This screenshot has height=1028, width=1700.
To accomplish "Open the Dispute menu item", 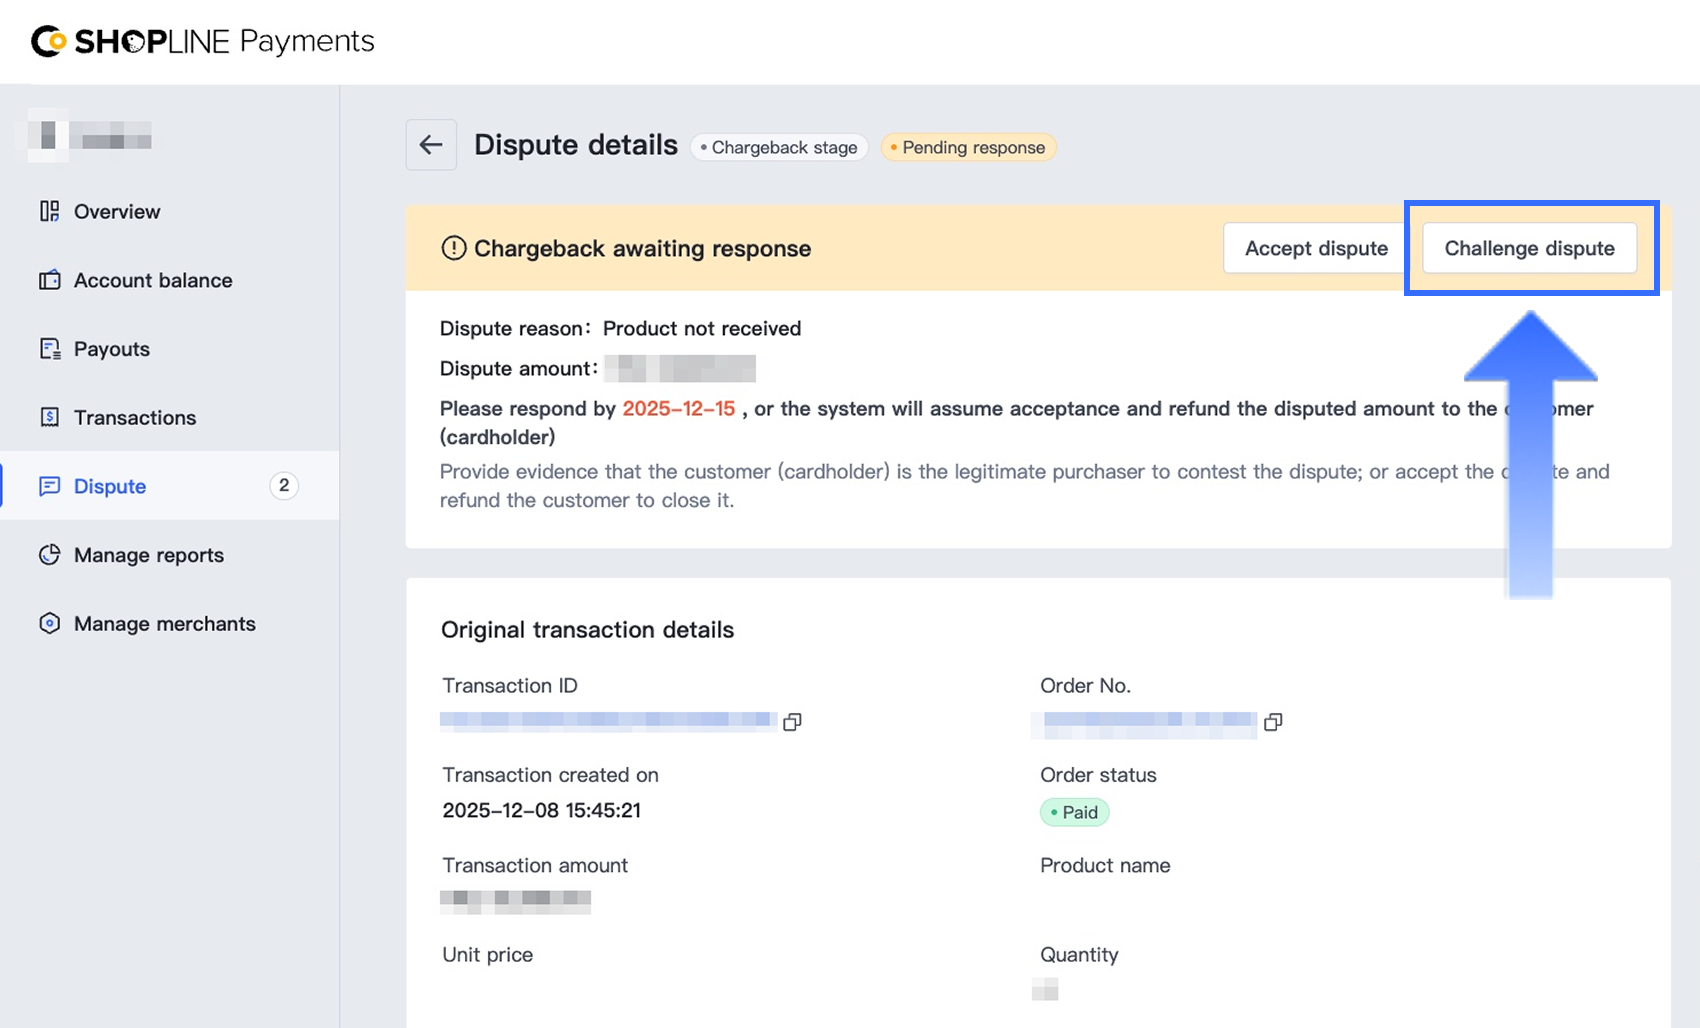I will [110, 486].
